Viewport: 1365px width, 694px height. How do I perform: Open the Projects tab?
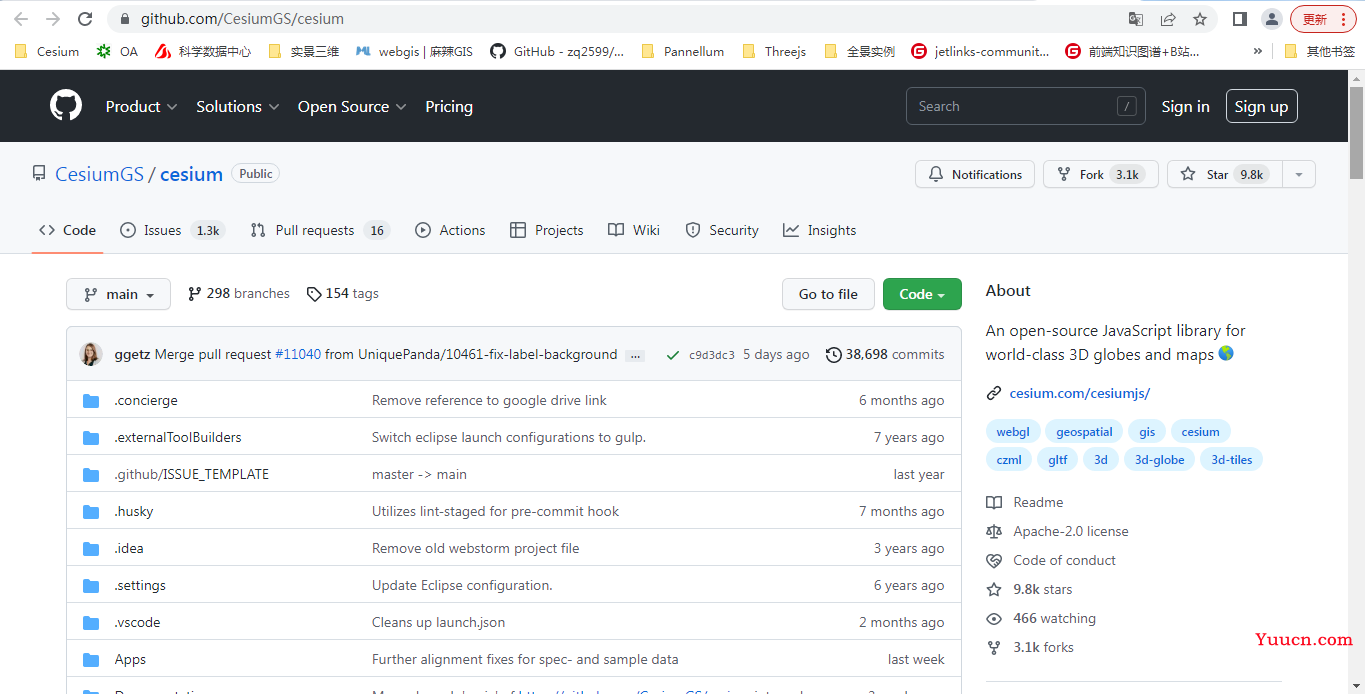coord(546,230)
